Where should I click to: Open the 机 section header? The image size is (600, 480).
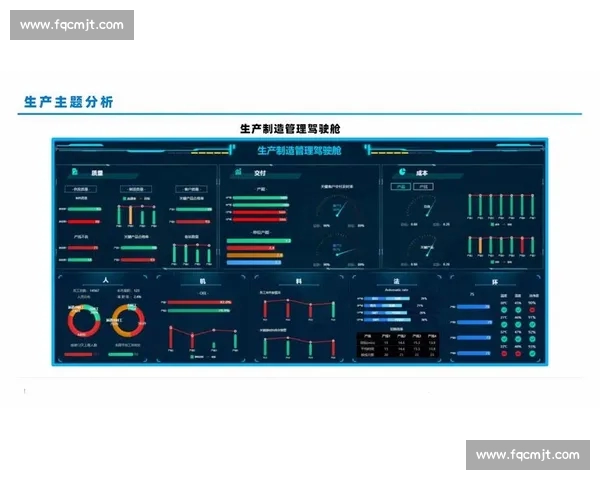[202, 281]
